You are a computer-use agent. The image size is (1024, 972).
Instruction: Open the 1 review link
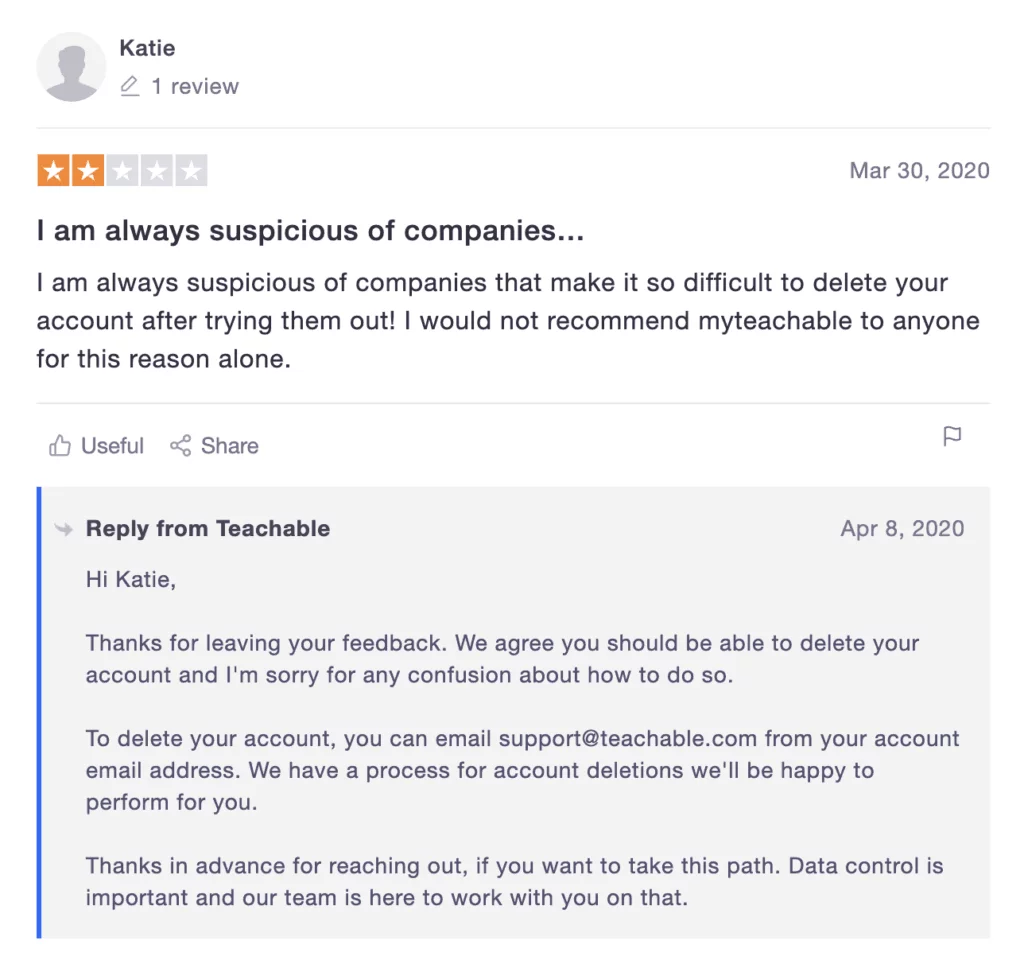pyautogui.click(x=195, y=86)
